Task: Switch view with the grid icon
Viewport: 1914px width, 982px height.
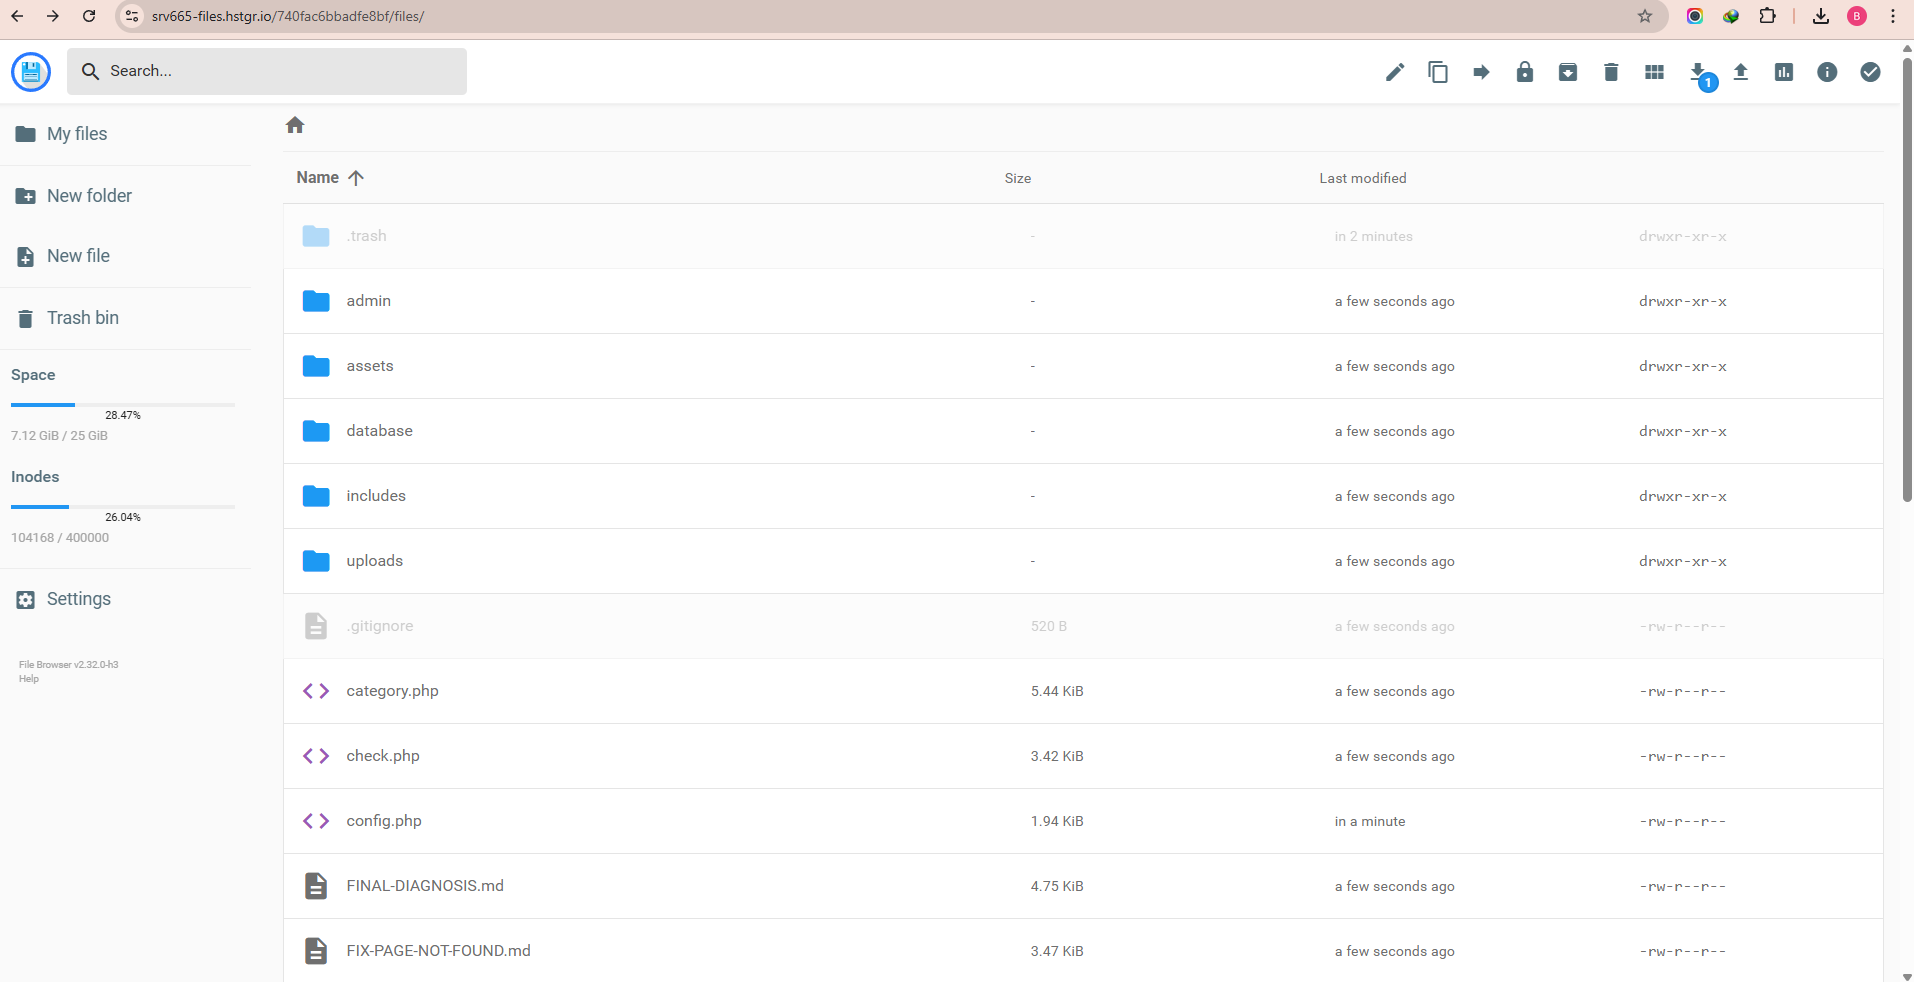Action: pyautogui.click(x=1654, y=72)
